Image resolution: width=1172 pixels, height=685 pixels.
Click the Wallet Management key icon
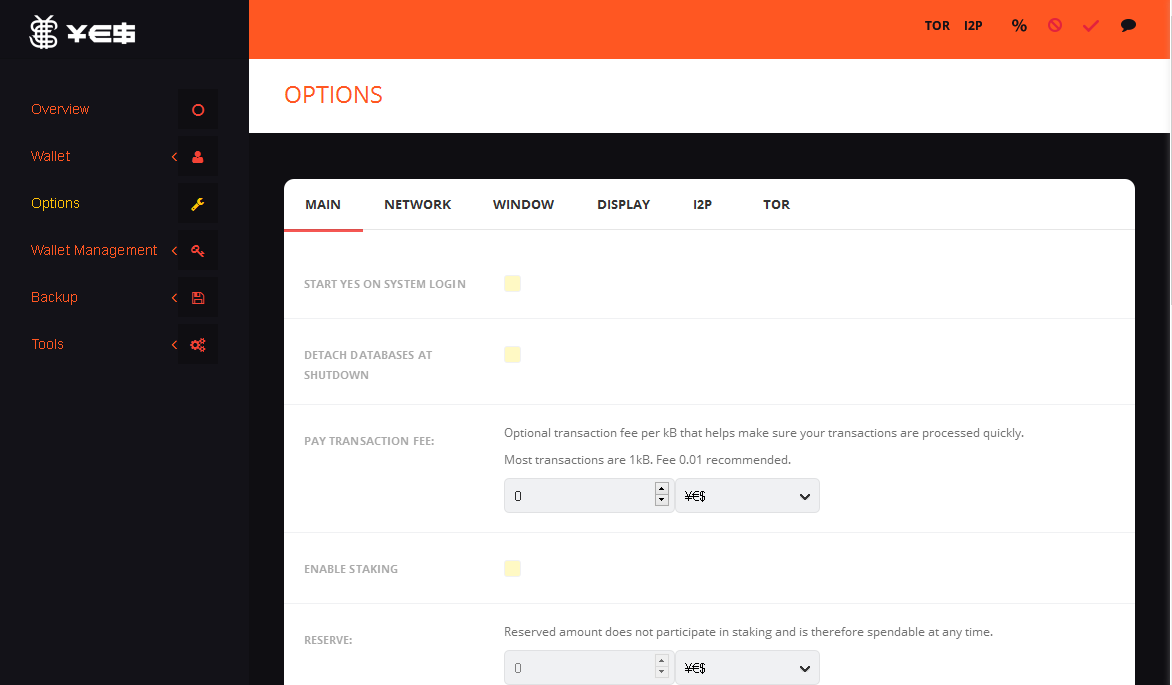pos(198,251)
